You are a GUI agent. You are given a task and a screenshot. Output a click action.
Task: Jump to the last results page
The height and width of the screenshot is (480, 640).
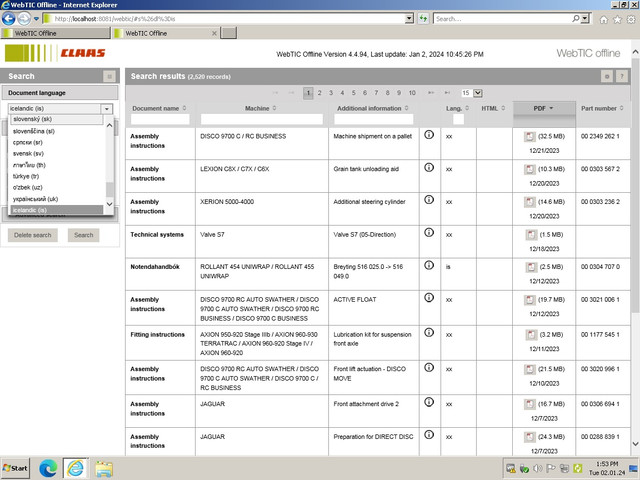[447, 93]
